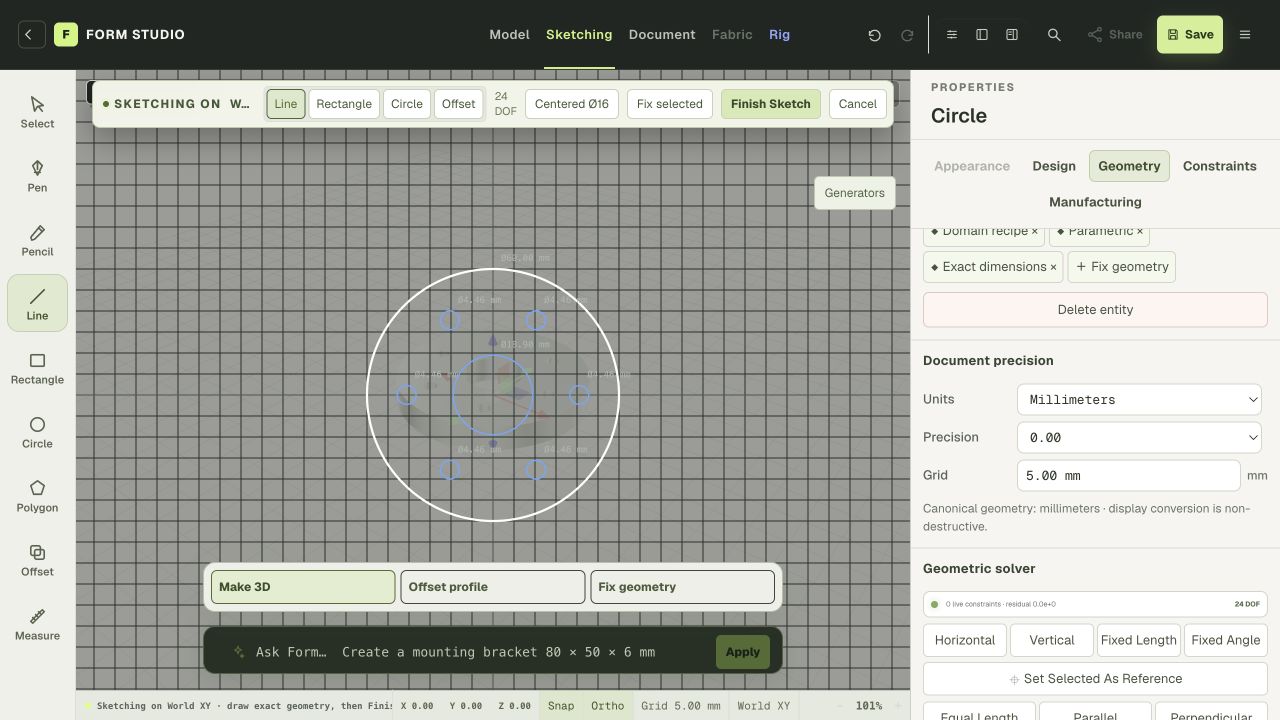Choose the Pencil tool

pos(37,239)
